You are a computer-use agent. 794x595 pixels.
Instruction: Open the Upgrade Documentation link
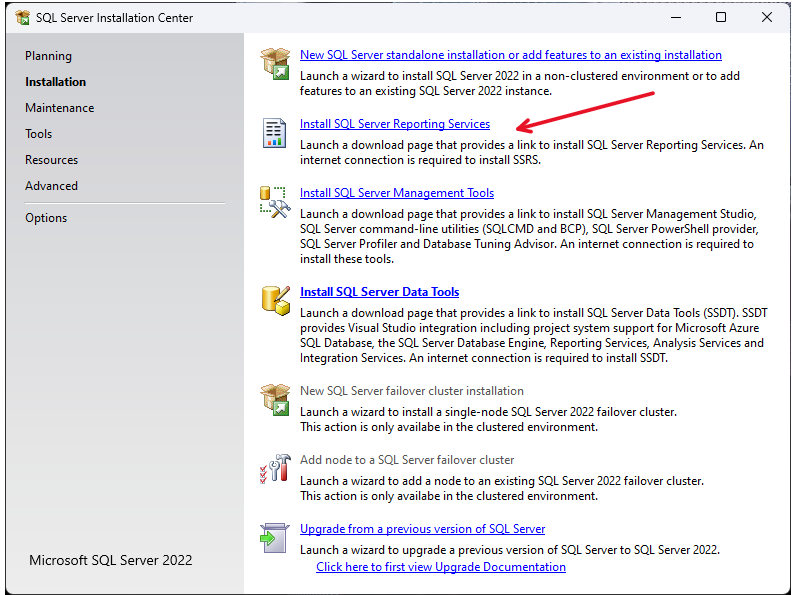pos(441,567)
